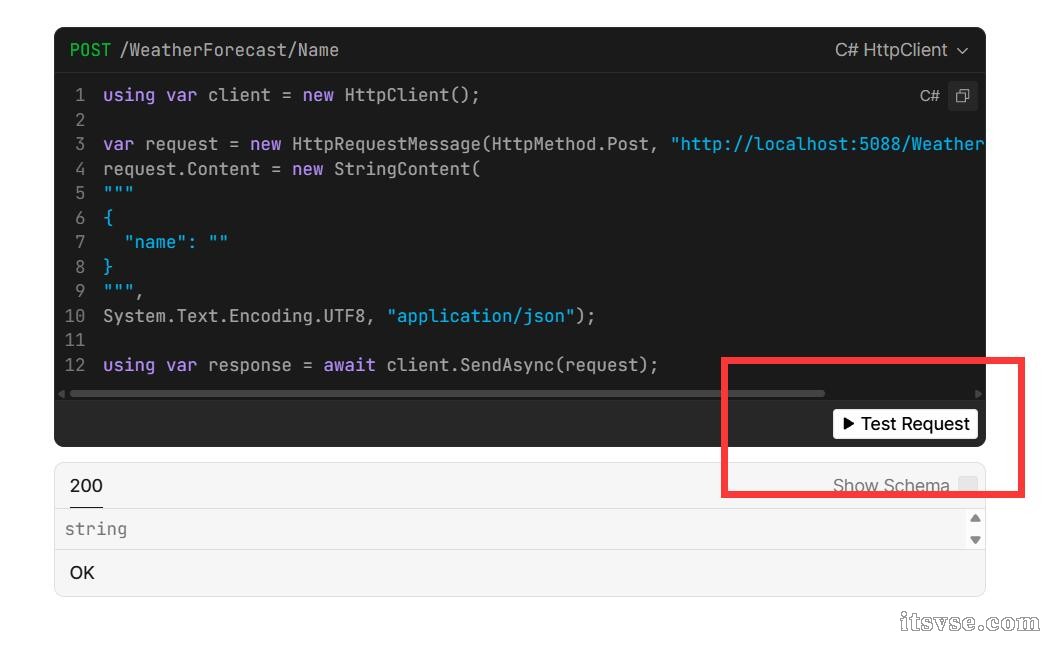Click the horizontal scrollbar thumb under the code

click(x=447, y=394)
